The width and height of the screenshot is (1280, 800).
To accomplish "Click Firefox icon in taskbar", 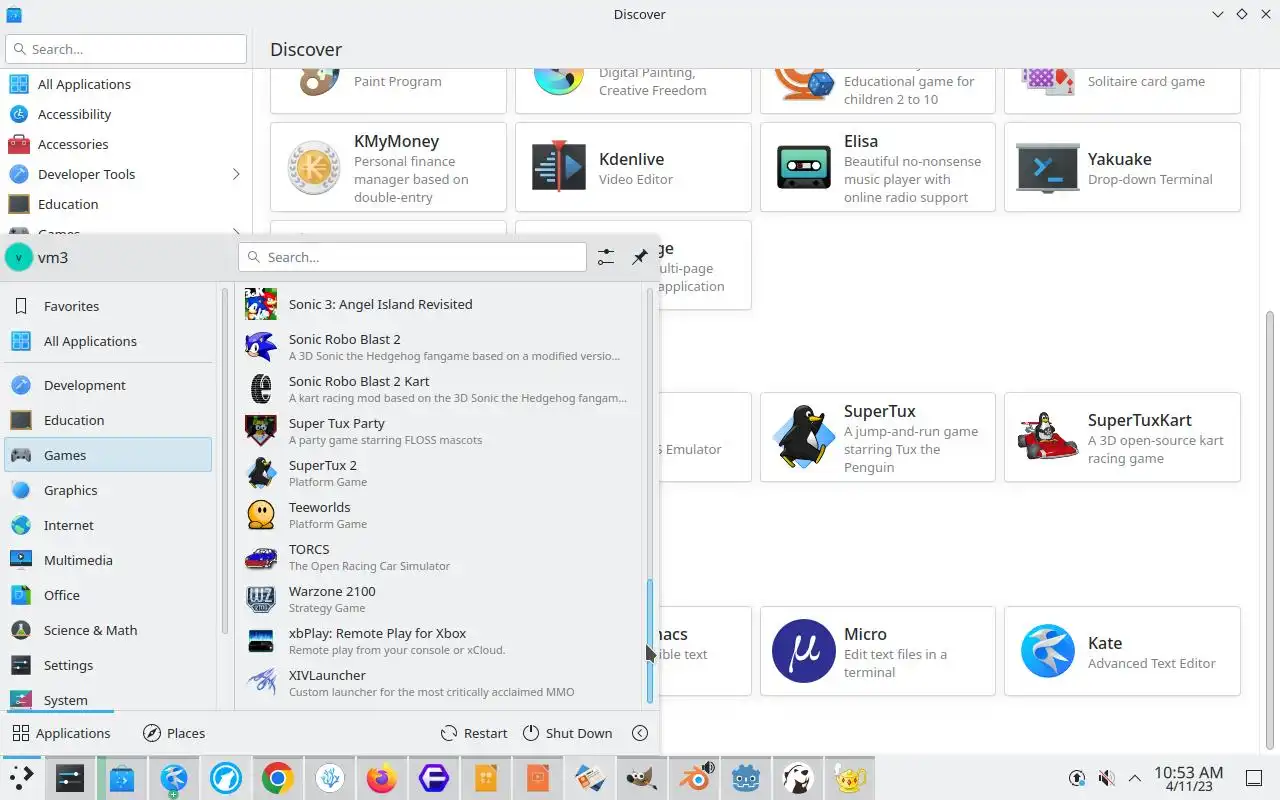I will [381, 778].
